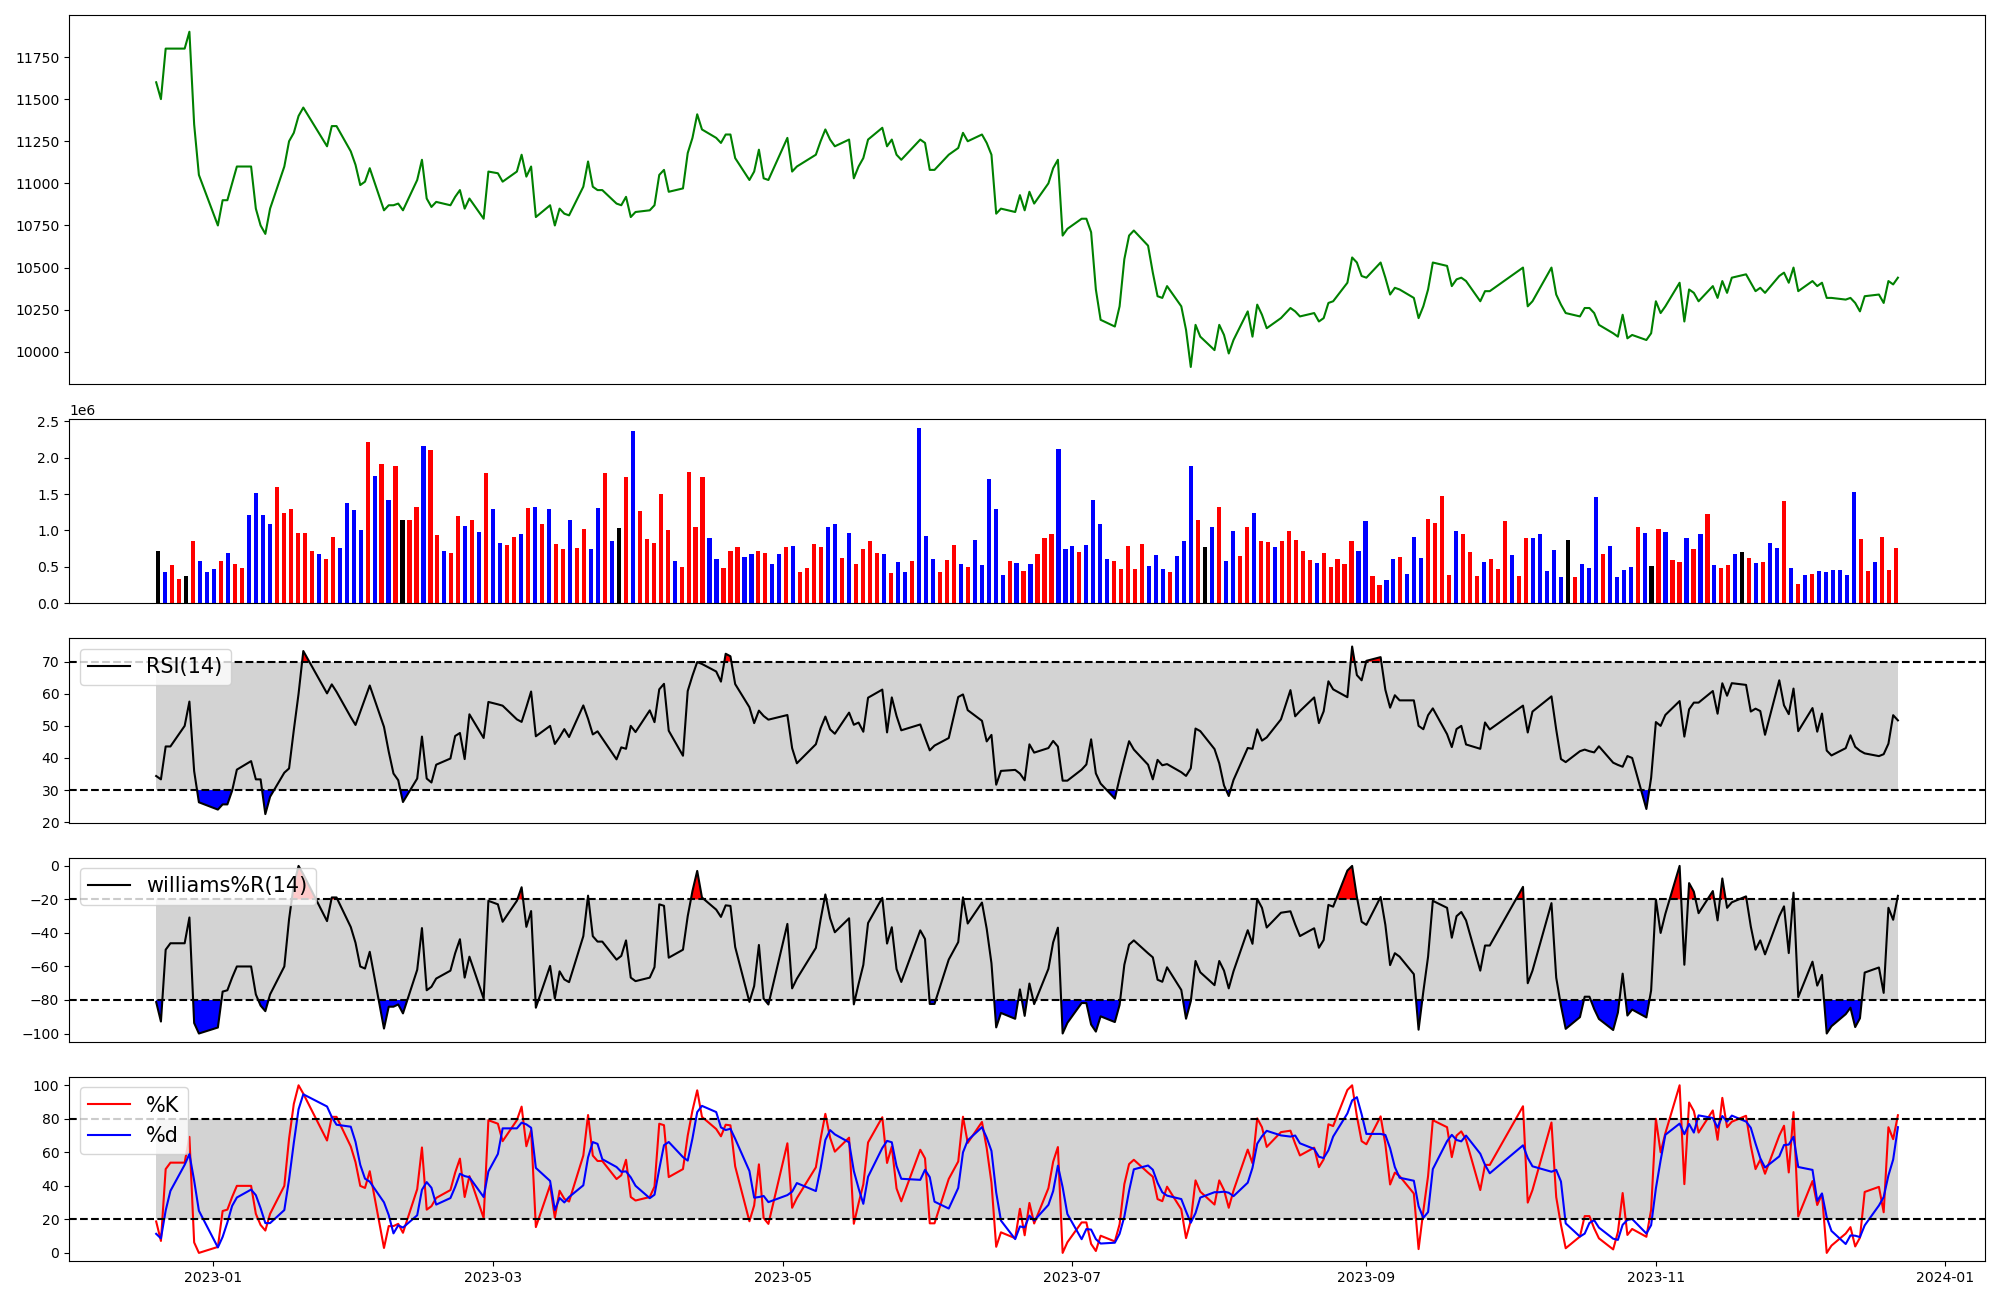Click the 2023-07 x-axis date label
This screenshot has width=2000, height=1300.
click(1072, 1276)
